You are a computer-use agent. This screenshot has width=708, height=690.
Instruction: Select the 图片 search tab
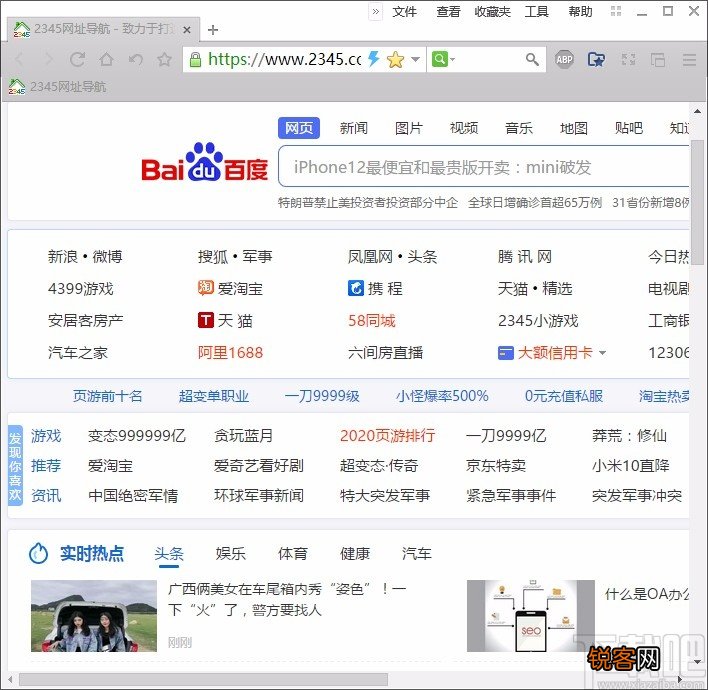tap(409, 128)
